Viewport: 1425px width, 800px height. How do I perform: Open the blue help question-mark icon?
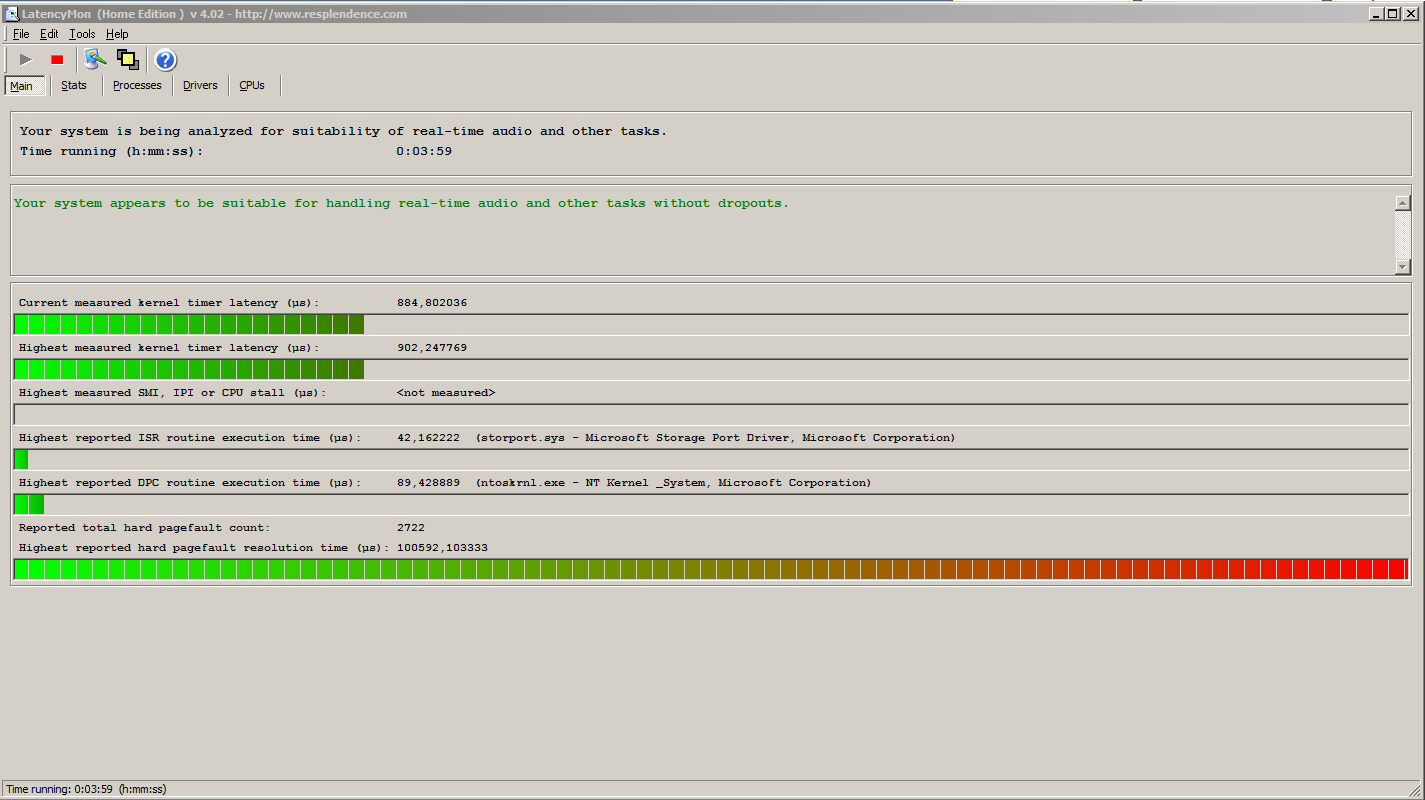click(x=165, y=60)
